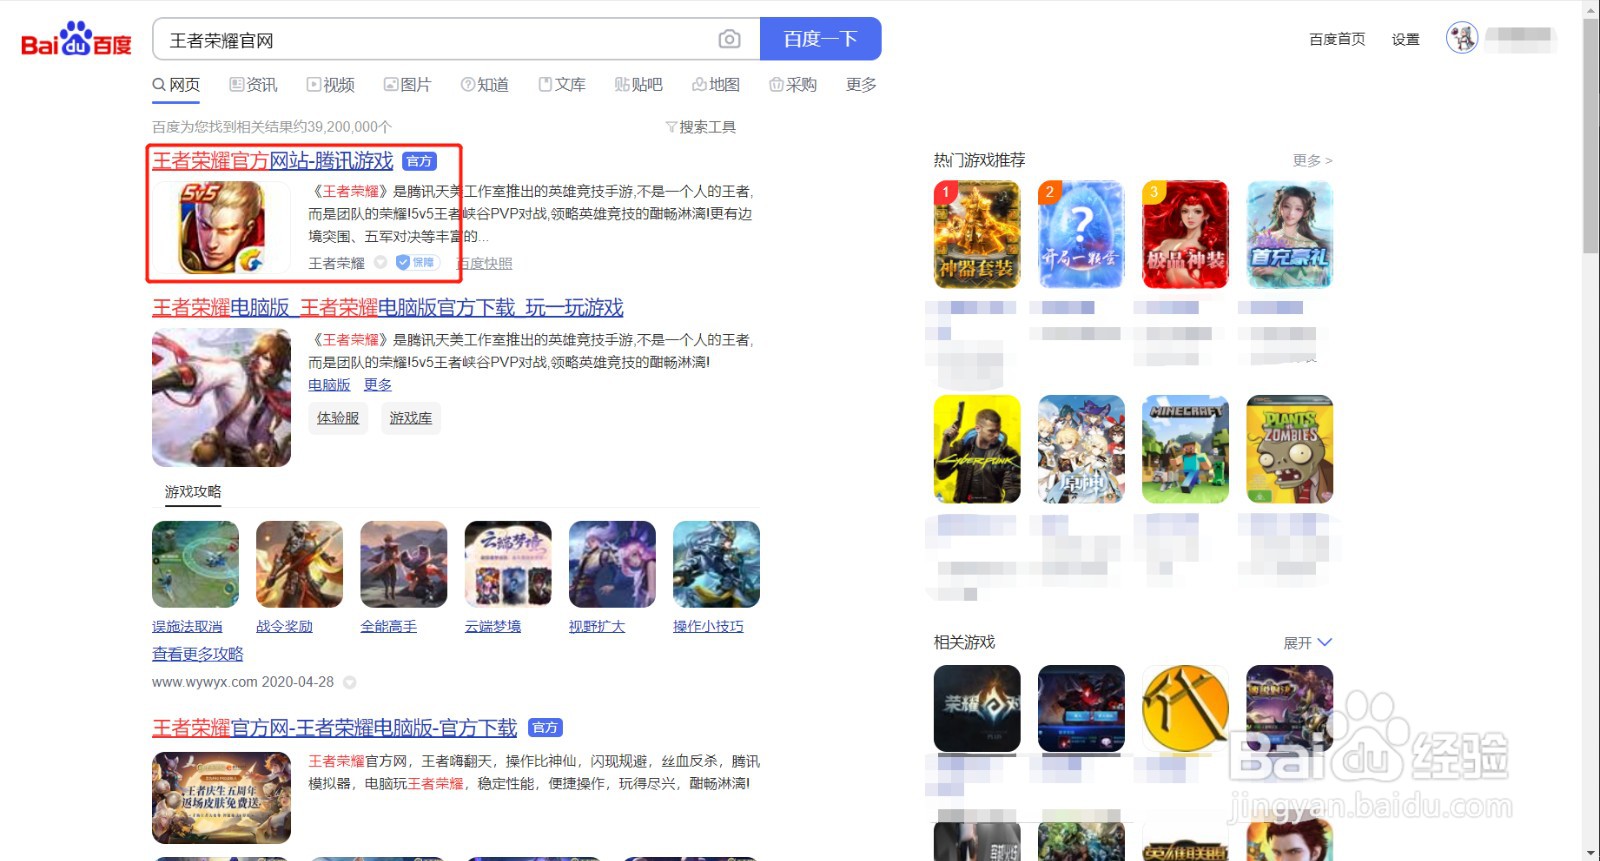The image size is (1600, 861).
Task: Open the 百度快照 link
Action: pyautogui.click(x=484, y=264)
